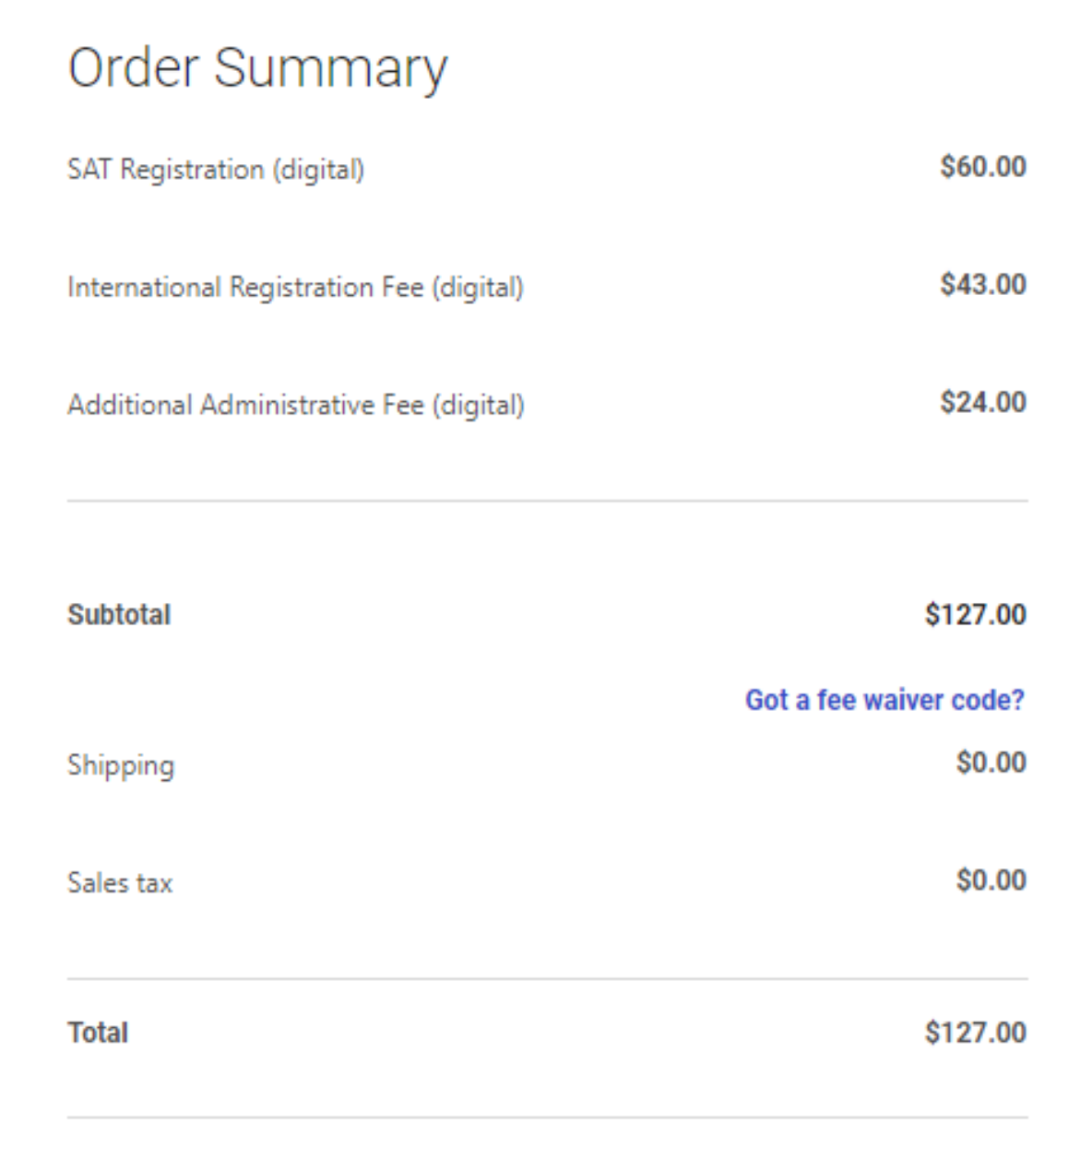This screenshot has height=1157, width=1080.
Task: Select the Order Summary heading
Action: pos(257,69)
